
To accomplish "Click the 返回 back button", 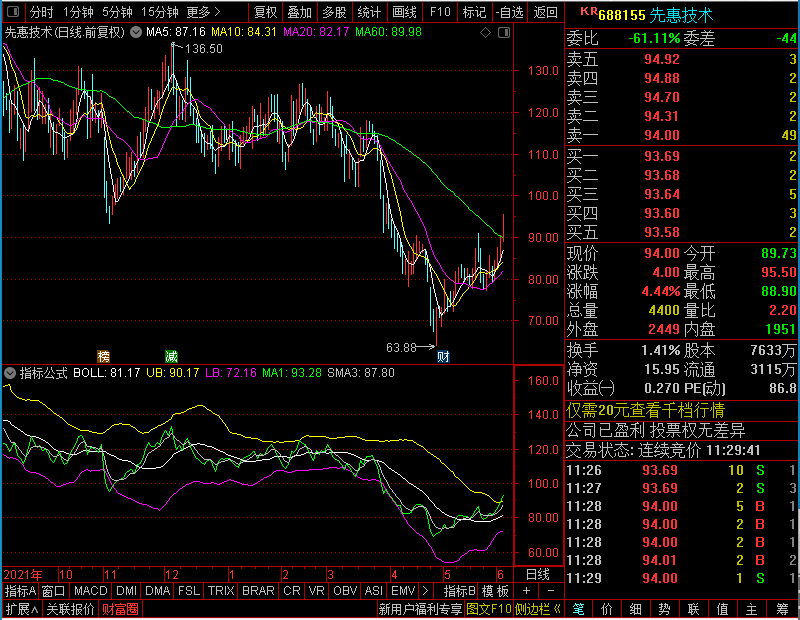I will (545, 12).
